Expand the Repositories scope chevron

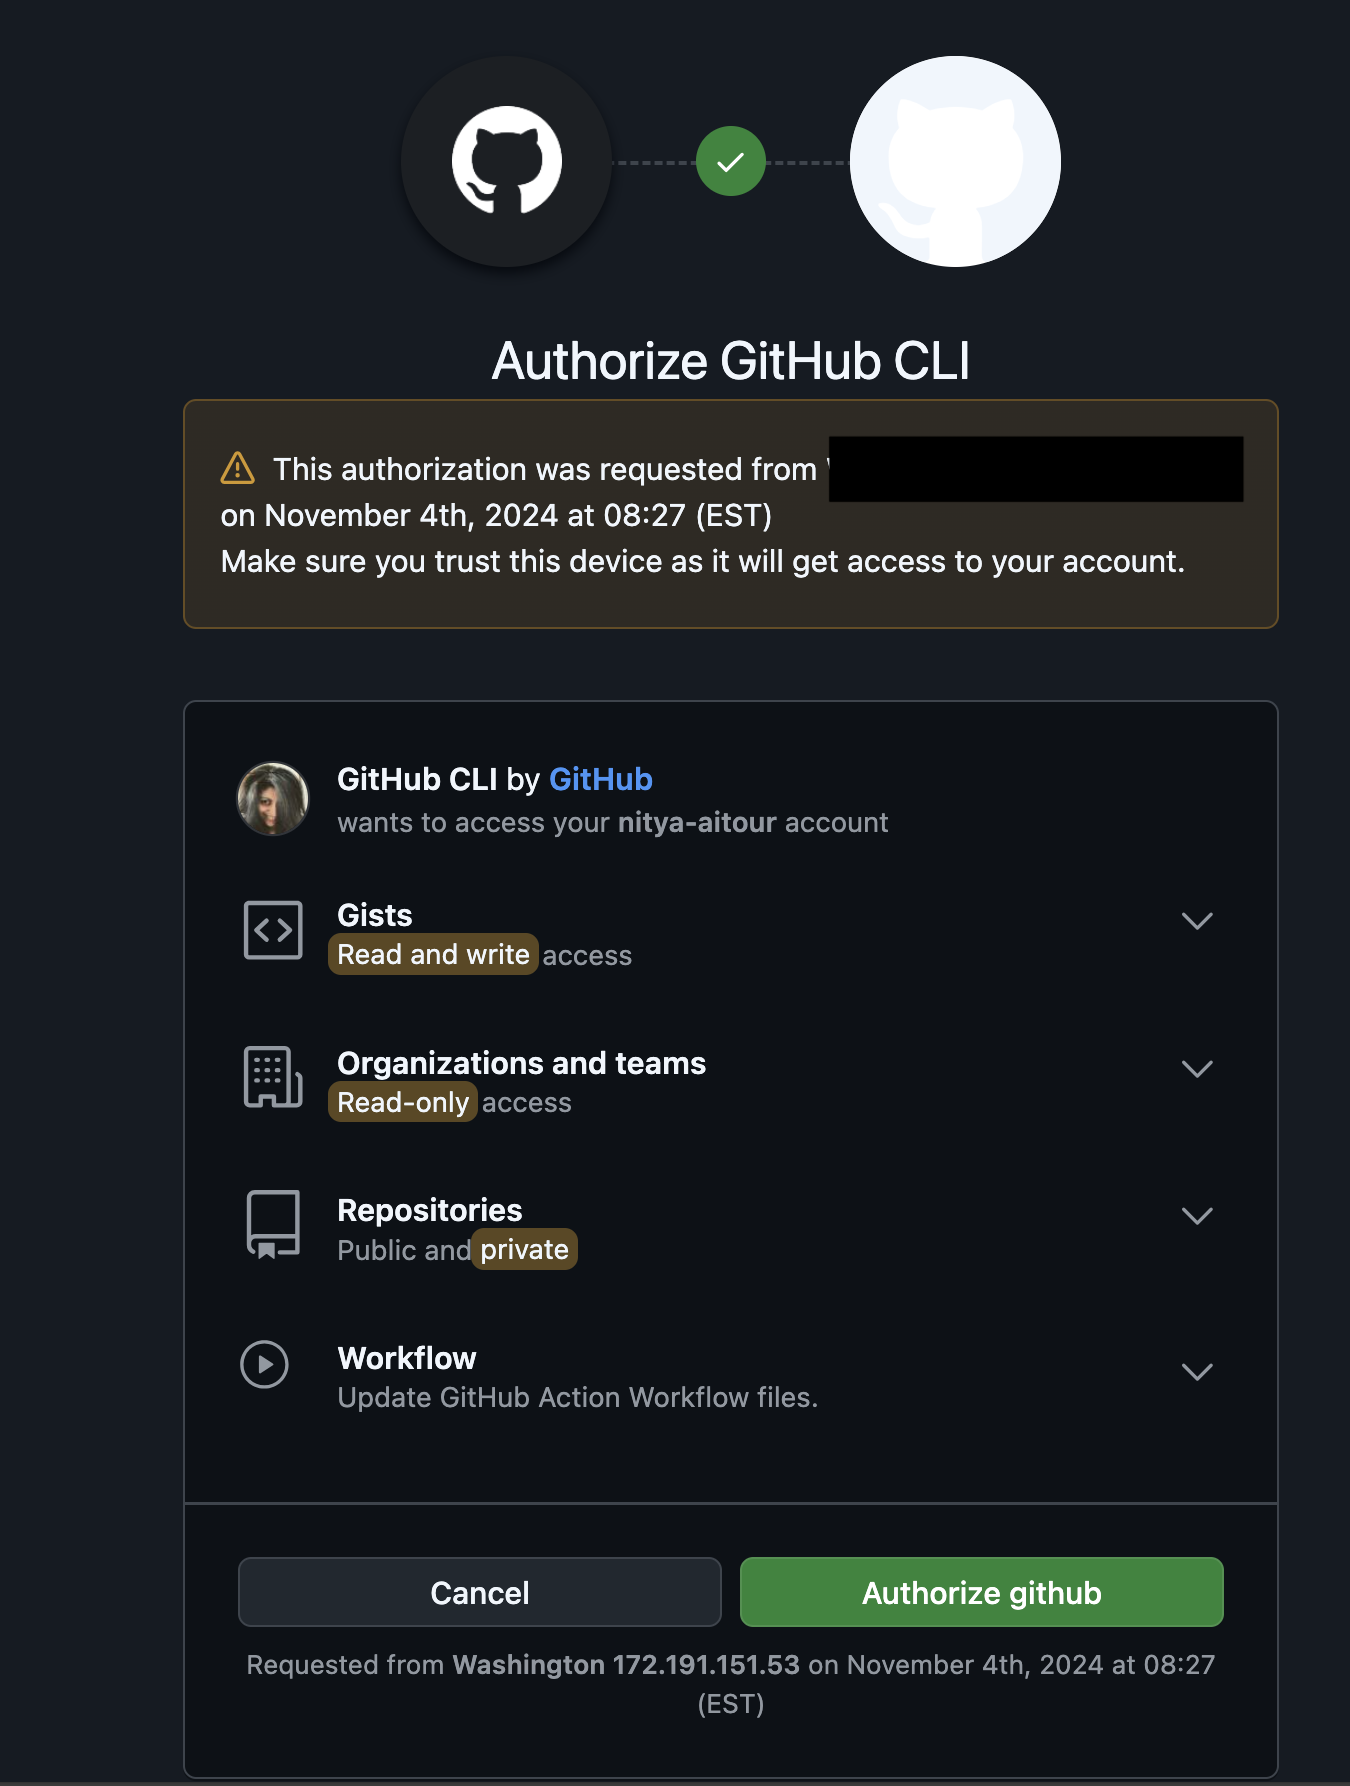(1197, 1216)
